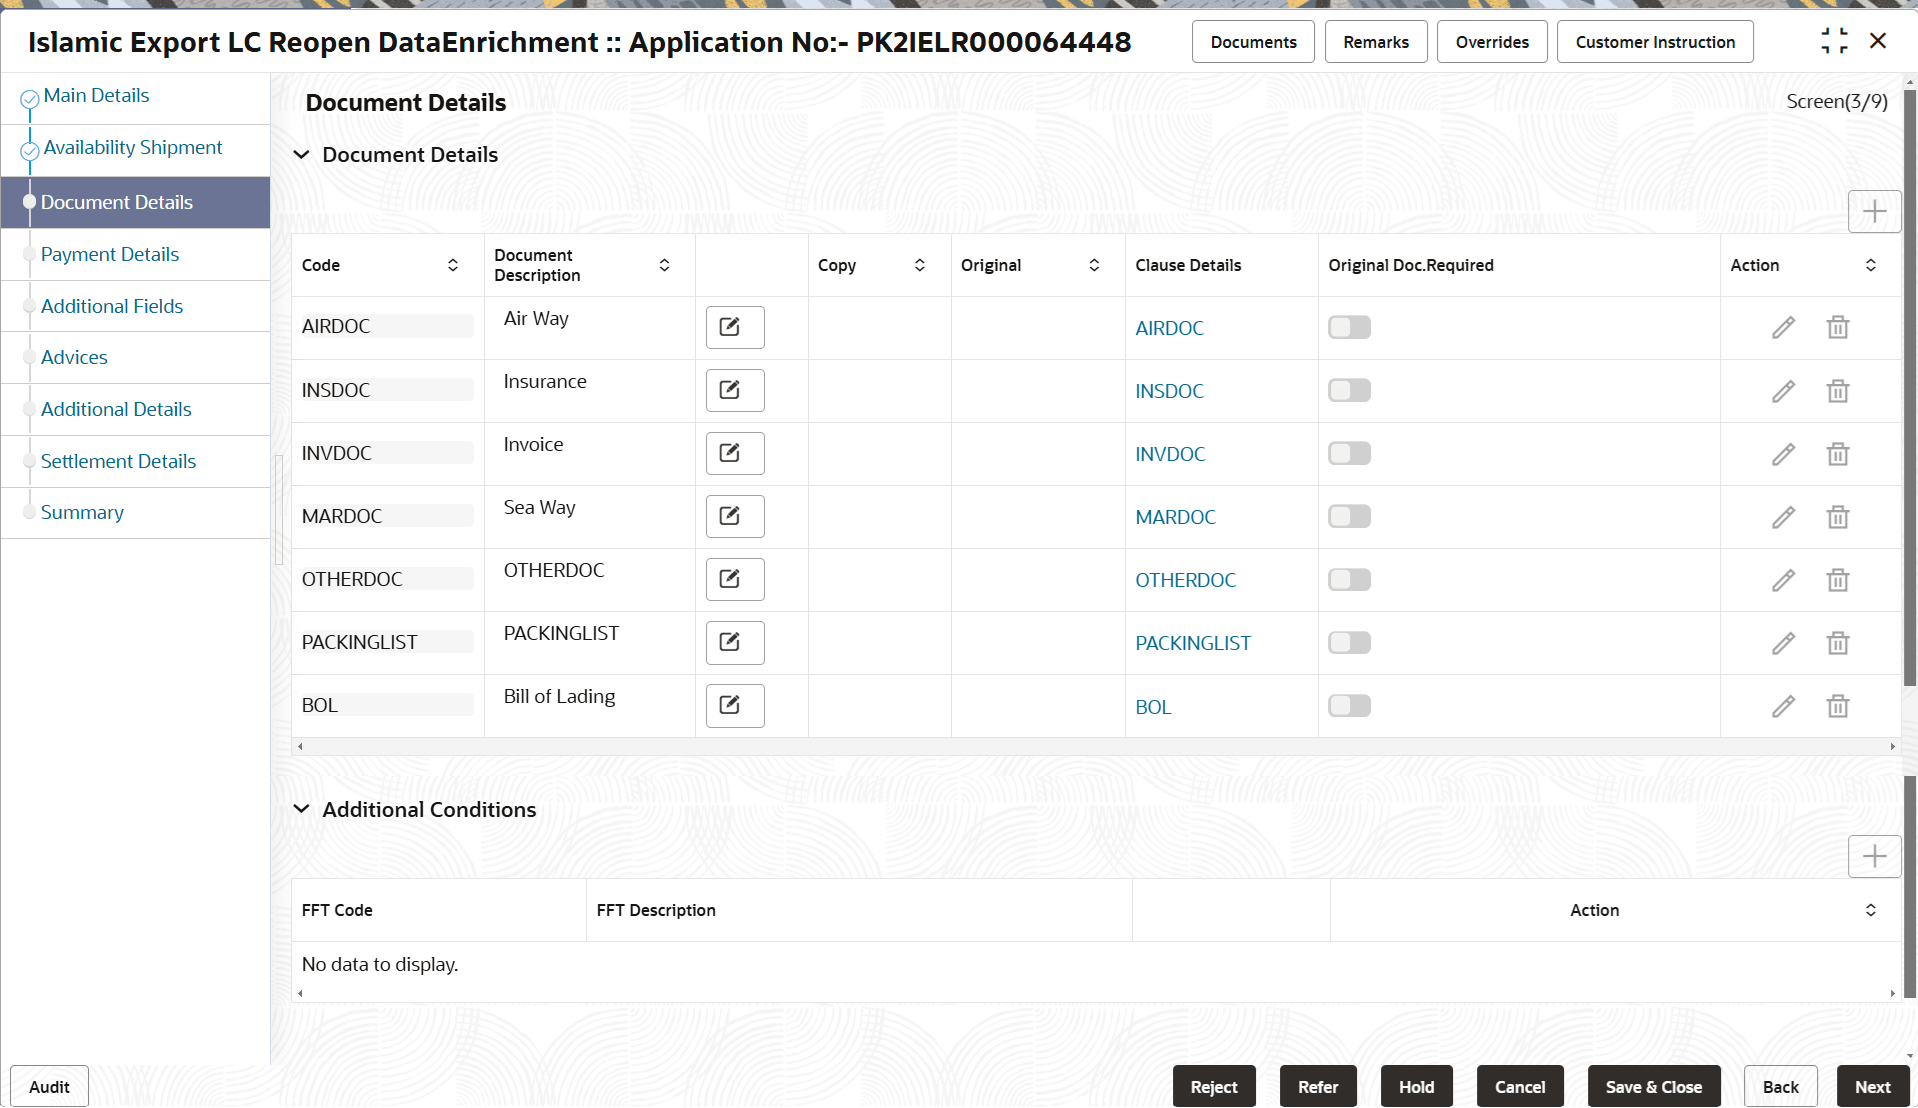Viewport: 1918px width, 1108px height.
Task: Collapse the Document Details section
Action: 301,155
